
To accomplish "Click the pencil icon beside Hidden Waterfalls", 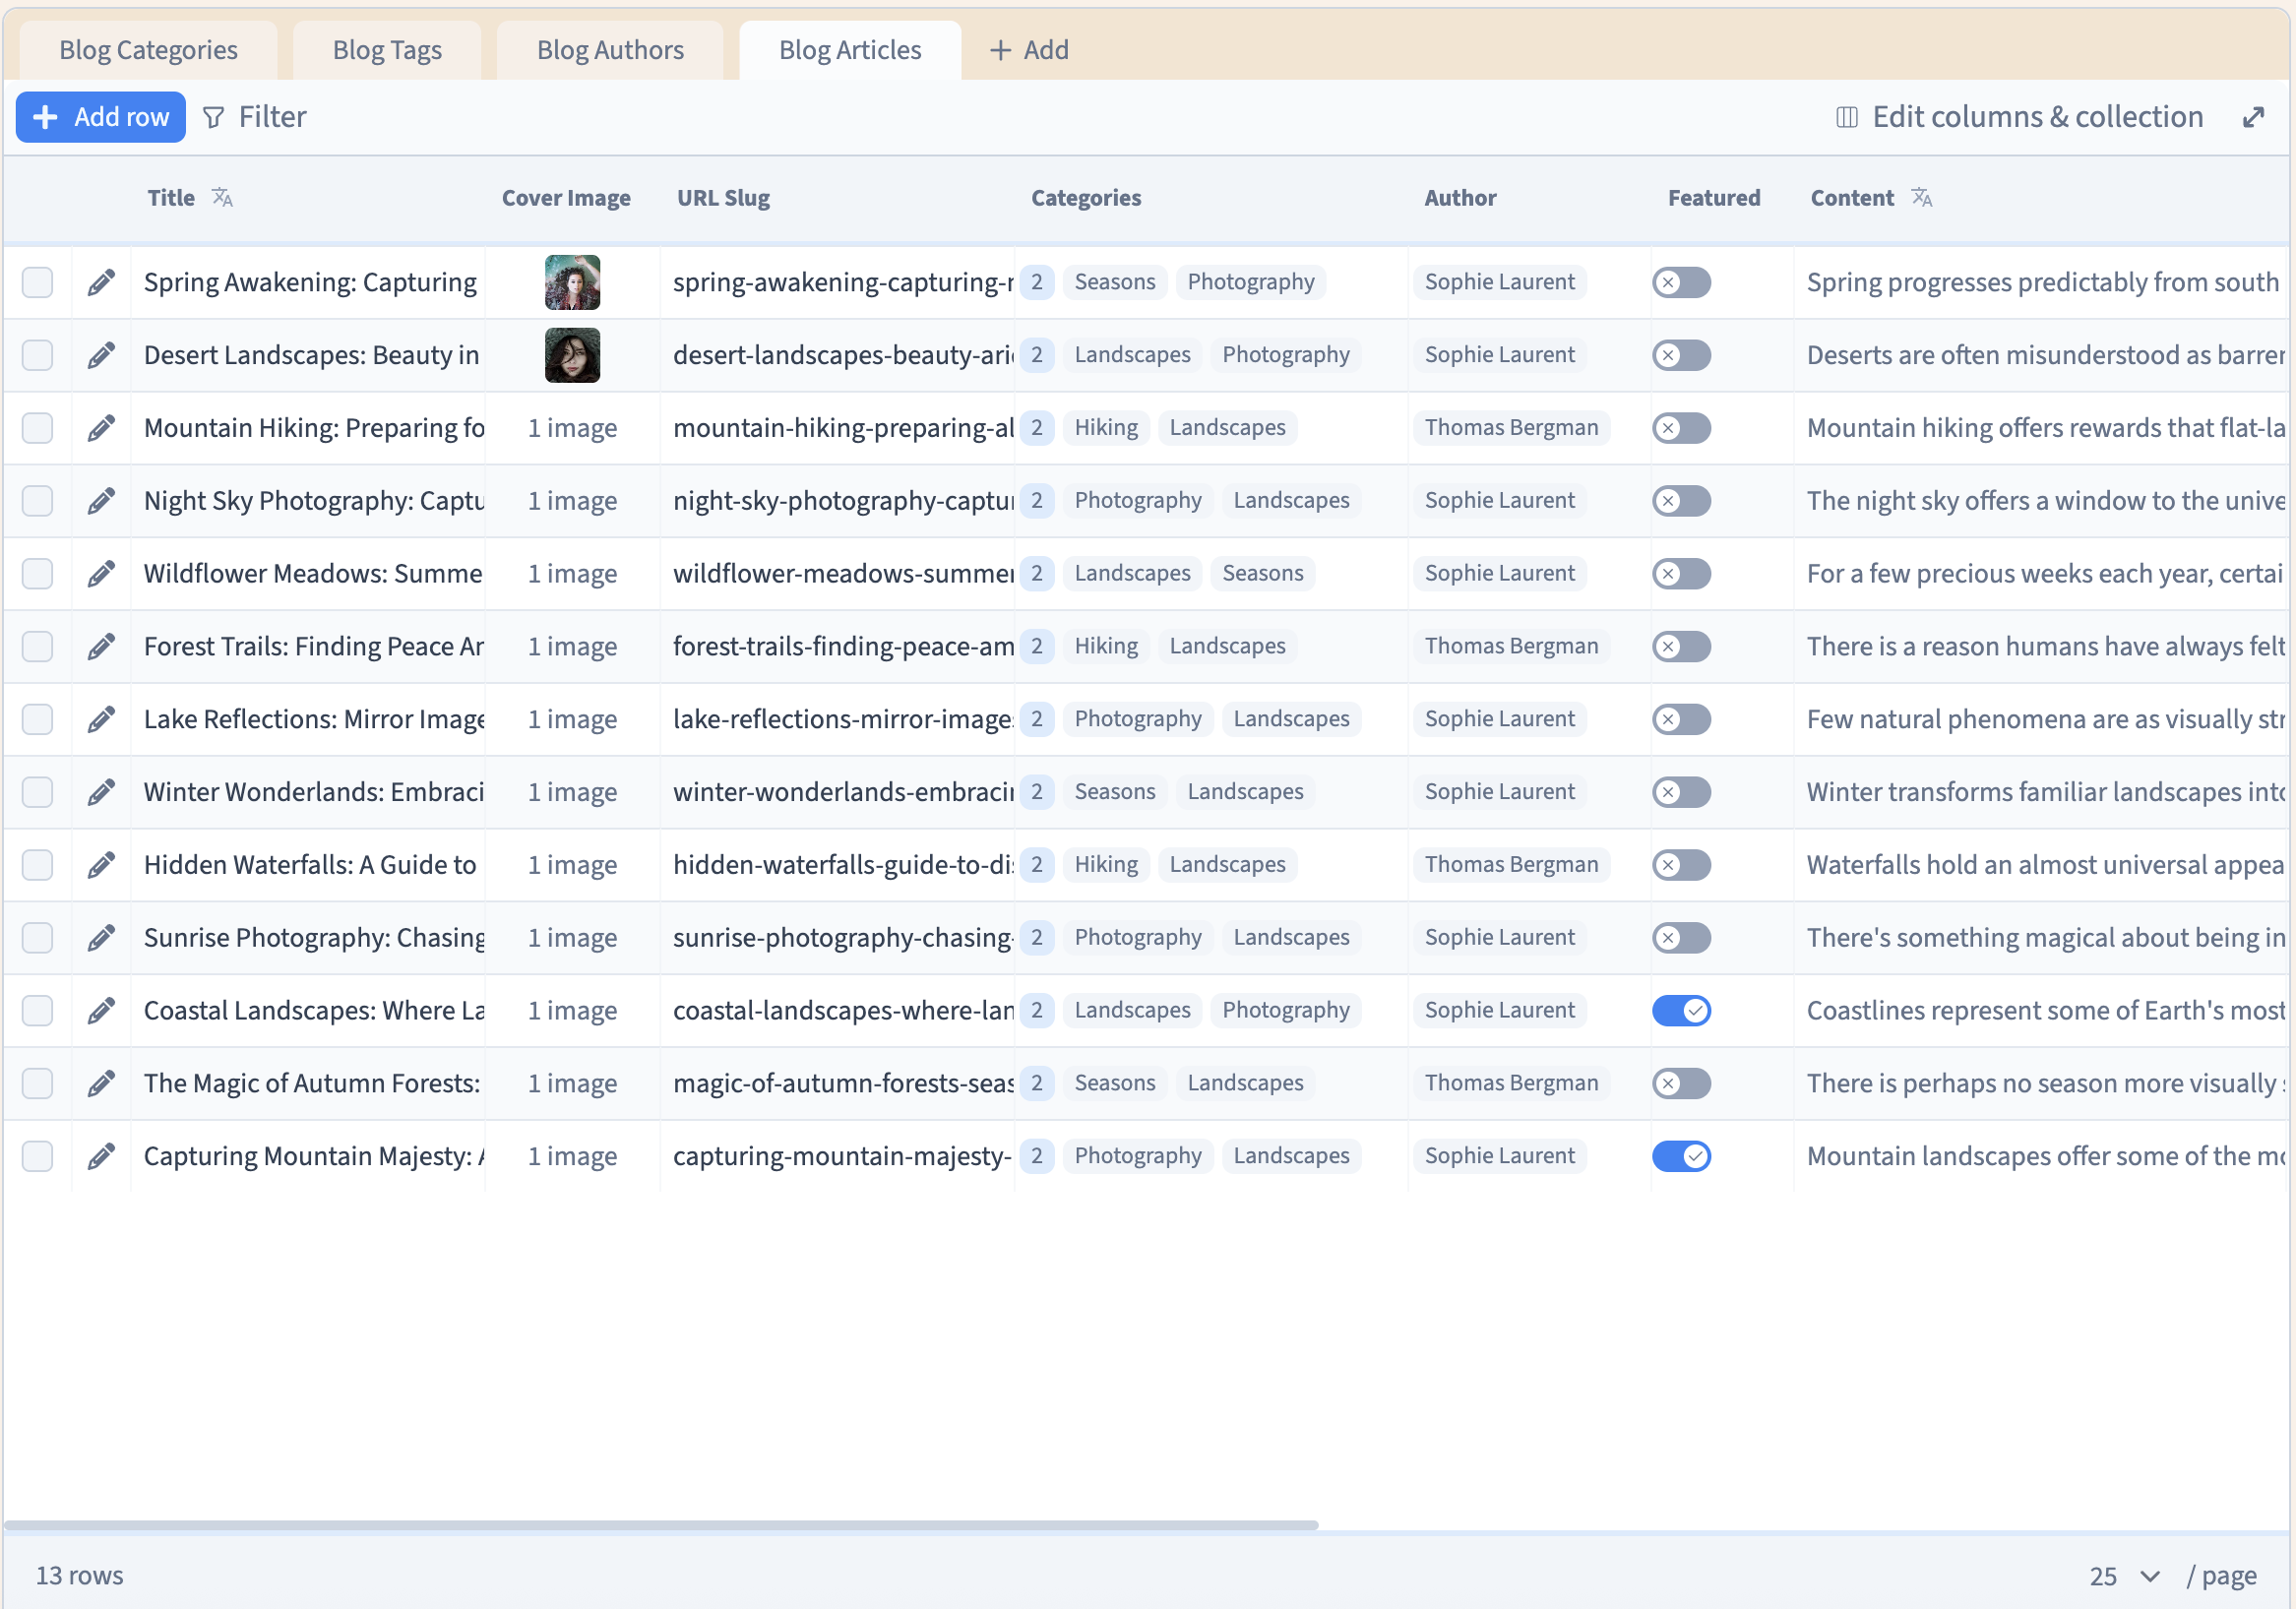I will click(x=101, y=865).
